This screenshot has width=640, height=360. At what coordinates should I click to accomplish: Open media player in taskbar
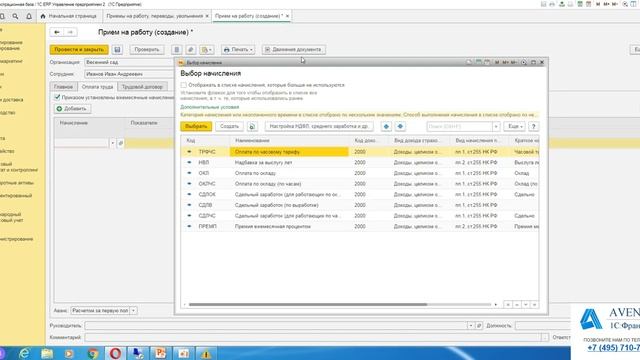(69, 353)
